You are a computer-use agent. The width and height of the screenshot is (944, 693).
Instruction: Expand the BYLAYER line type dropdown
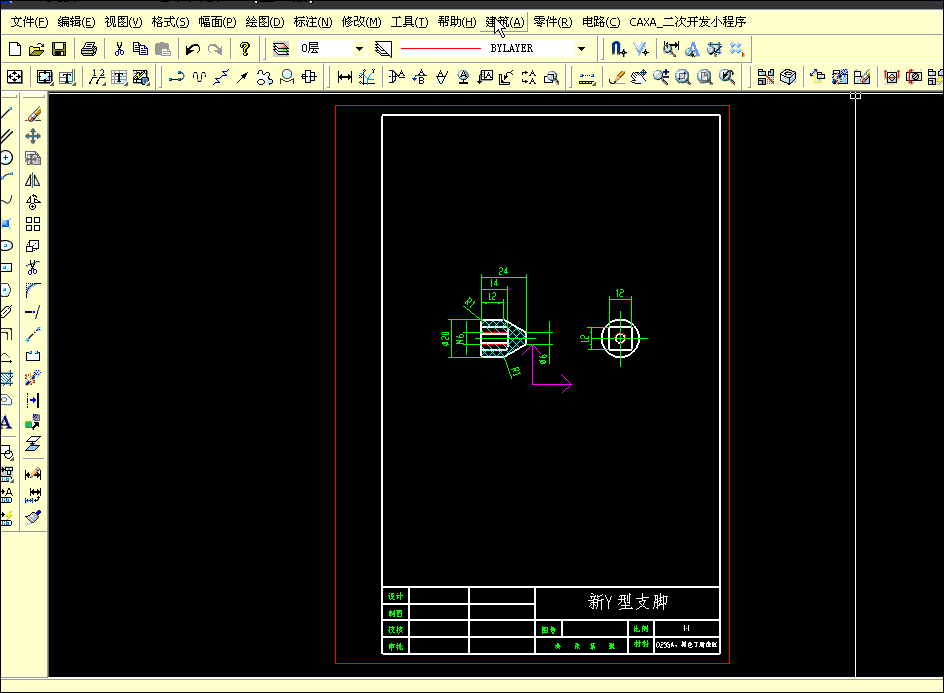click(x=582, y=49)
